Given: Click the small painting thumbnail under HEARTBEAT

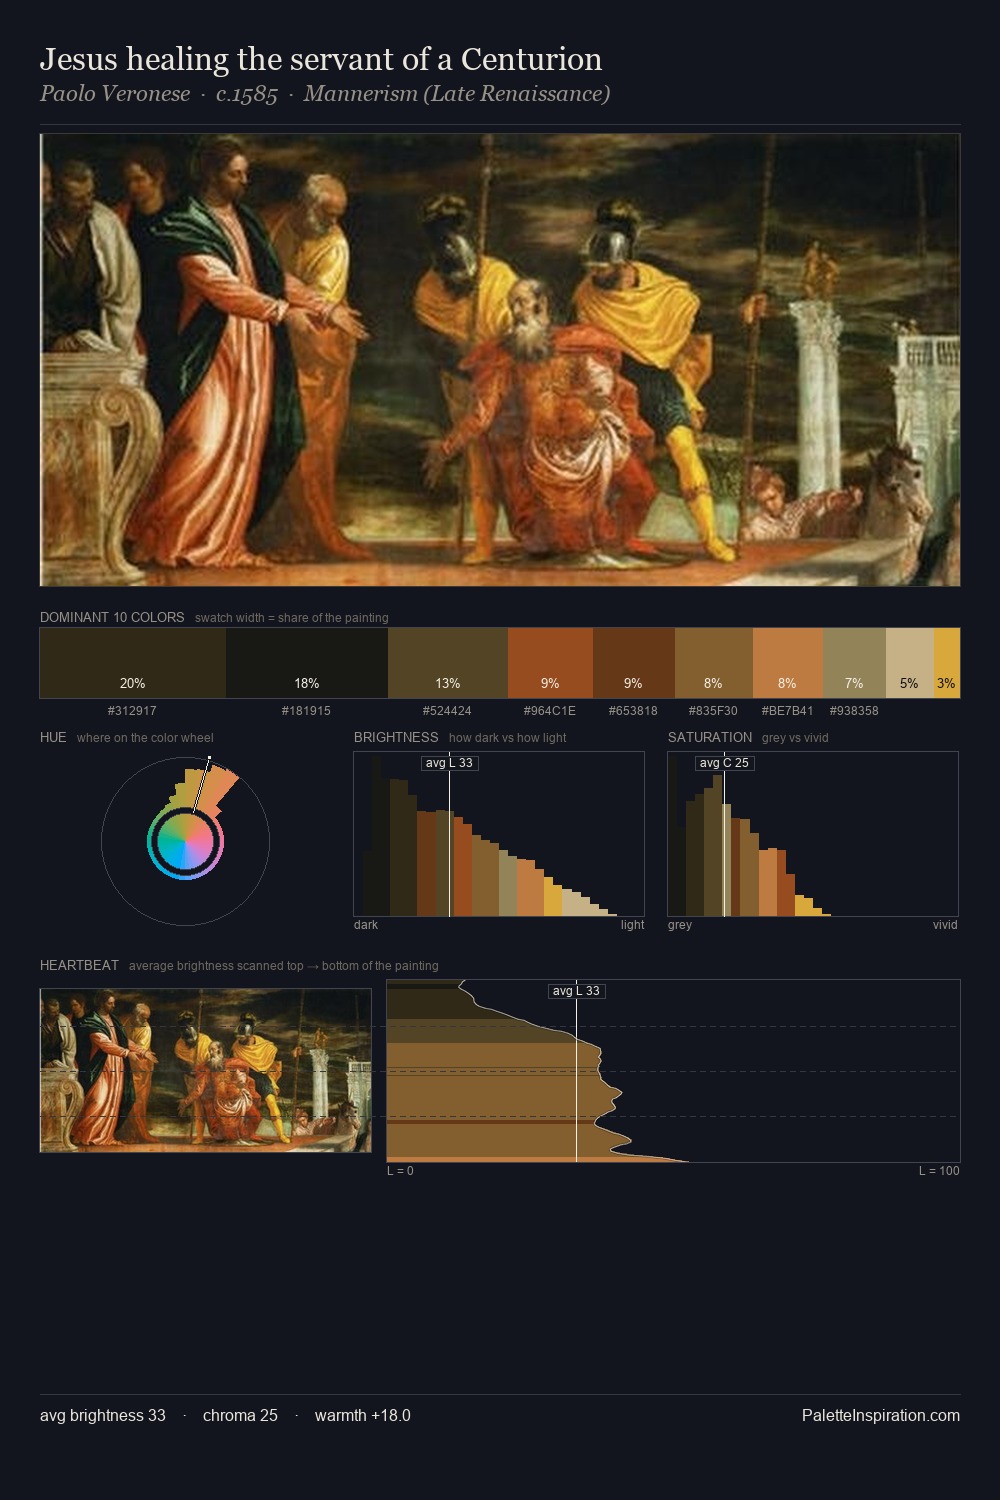Looking at the screenshot, I should (x=205, y=1070).
